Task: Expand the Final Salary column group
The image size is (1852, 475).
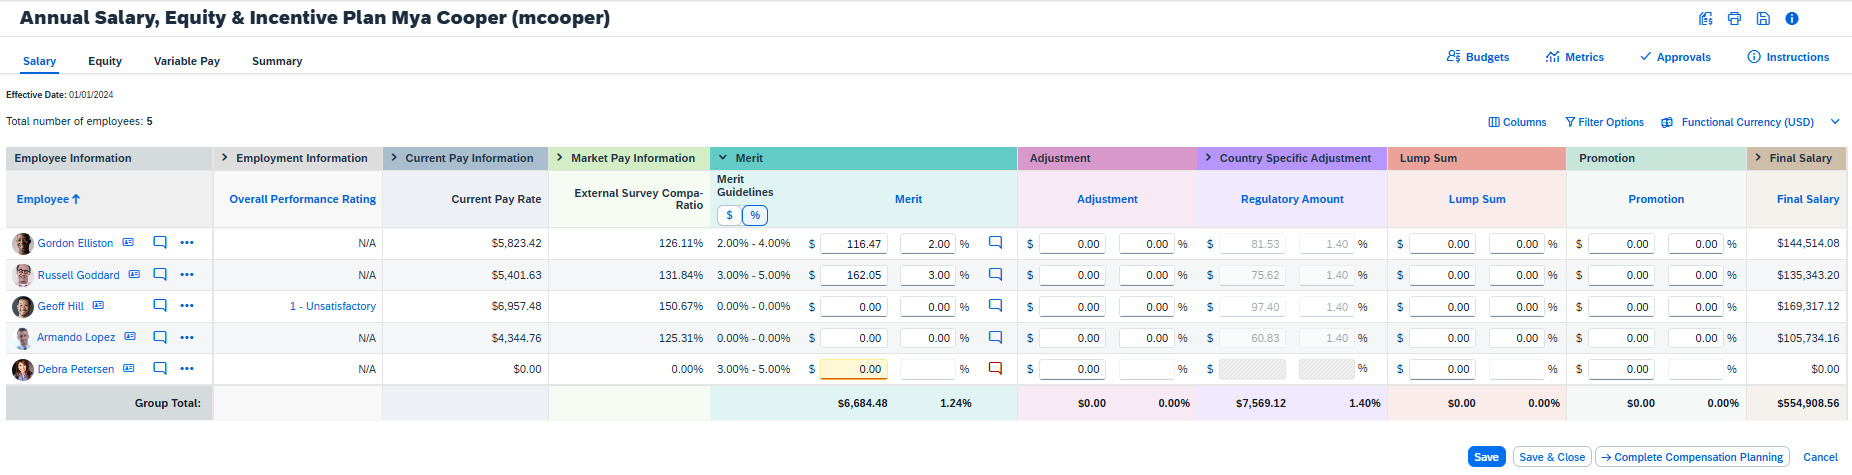Action: click(1758, 158)
